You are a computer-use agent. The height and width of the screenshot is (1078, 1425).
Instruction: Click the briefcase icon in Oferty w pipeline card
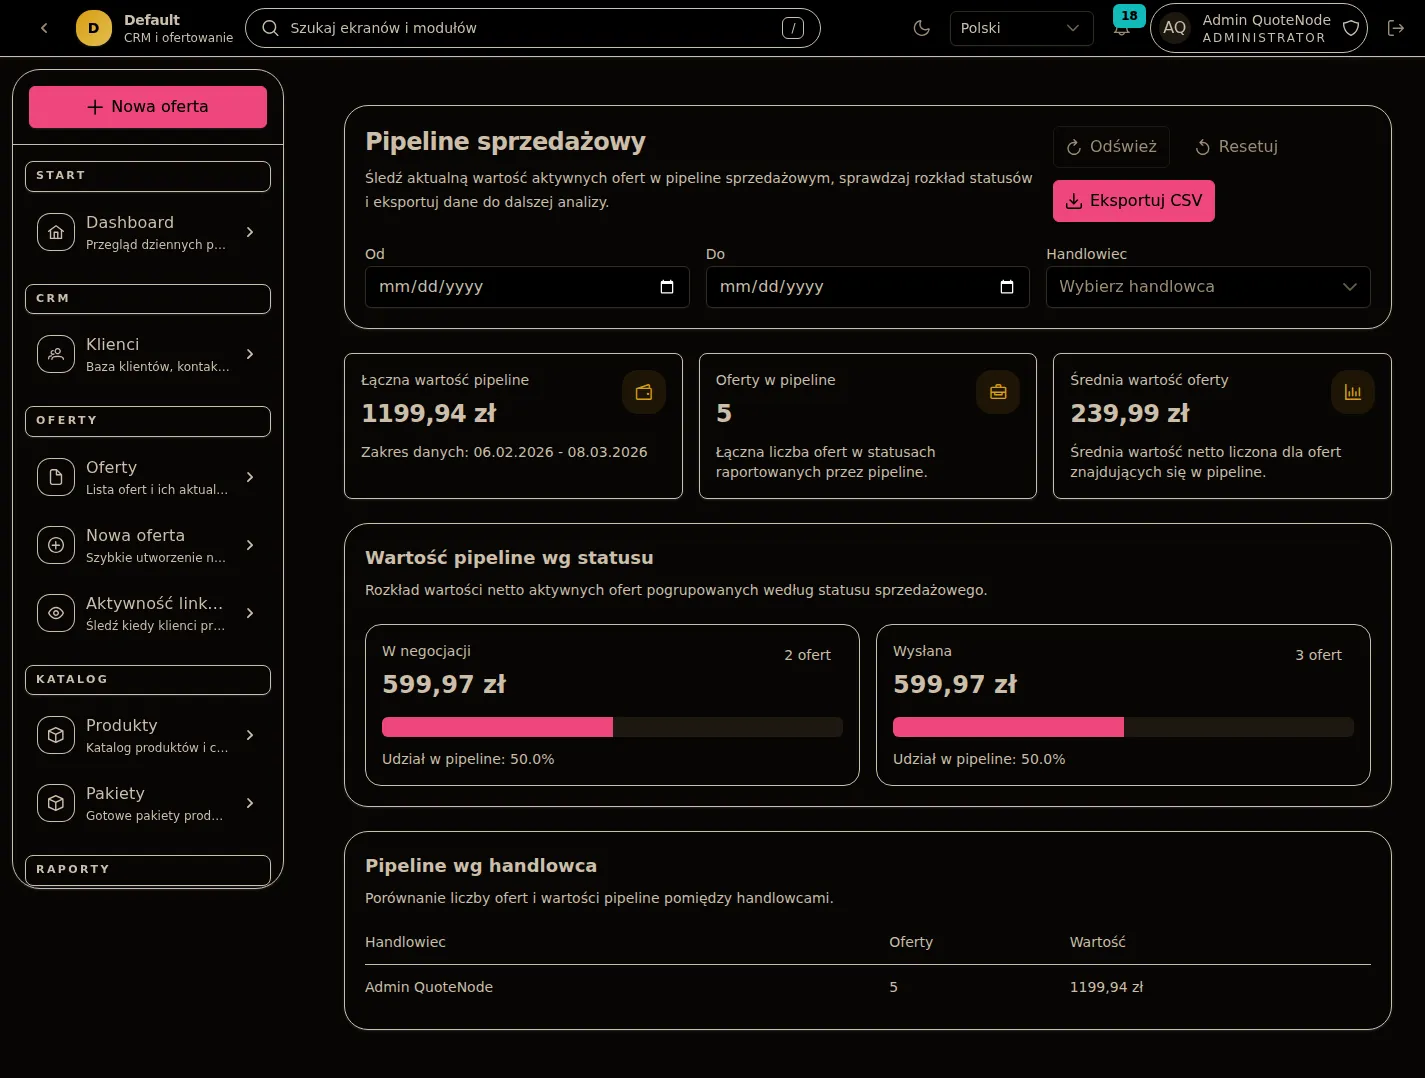997,392
